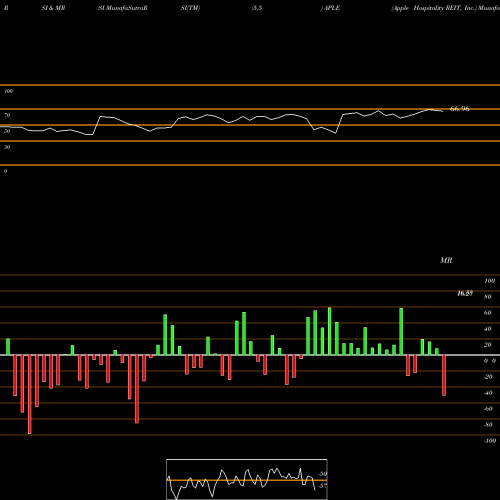Click the MR axis label 60
The width and height of the screenshot is (500, 500).
click(488, 313)
